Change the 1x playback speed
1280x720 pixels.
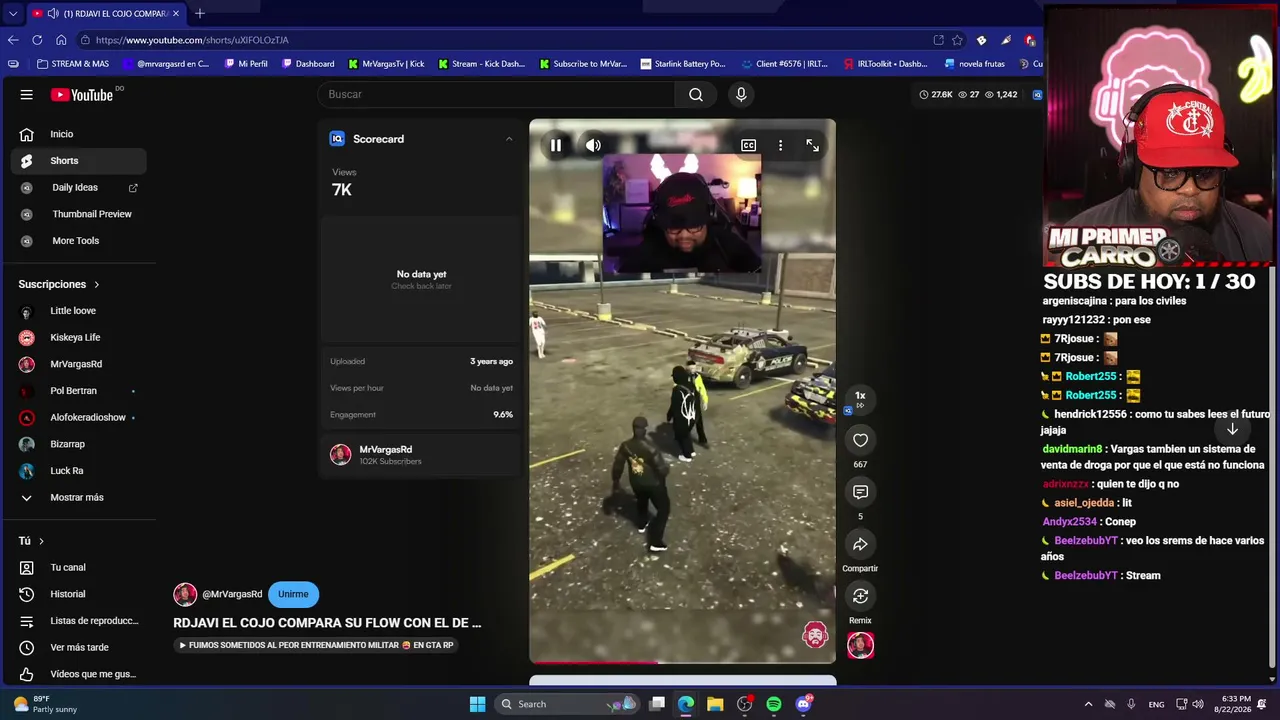click(860, 398)
